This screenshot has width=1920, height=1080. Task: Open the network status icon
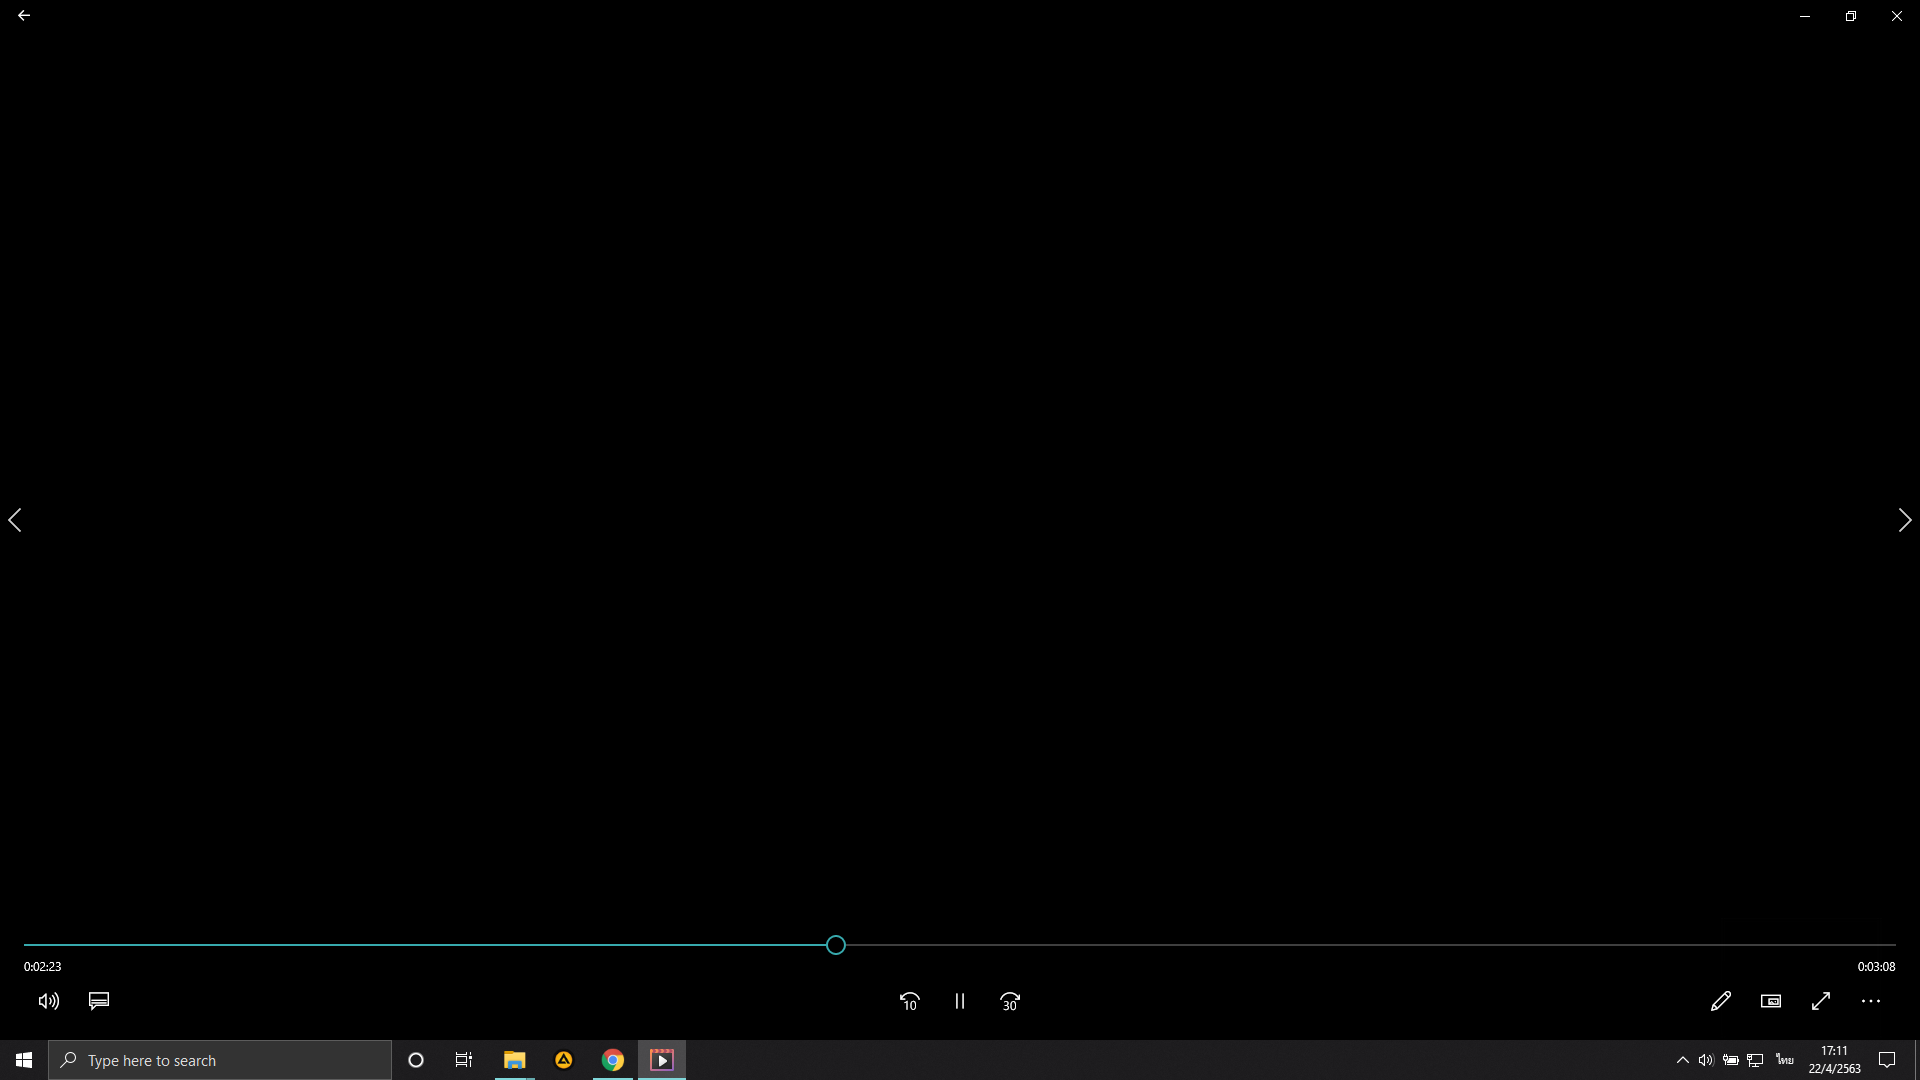pyautogui.click(x=1755, y=1060)
